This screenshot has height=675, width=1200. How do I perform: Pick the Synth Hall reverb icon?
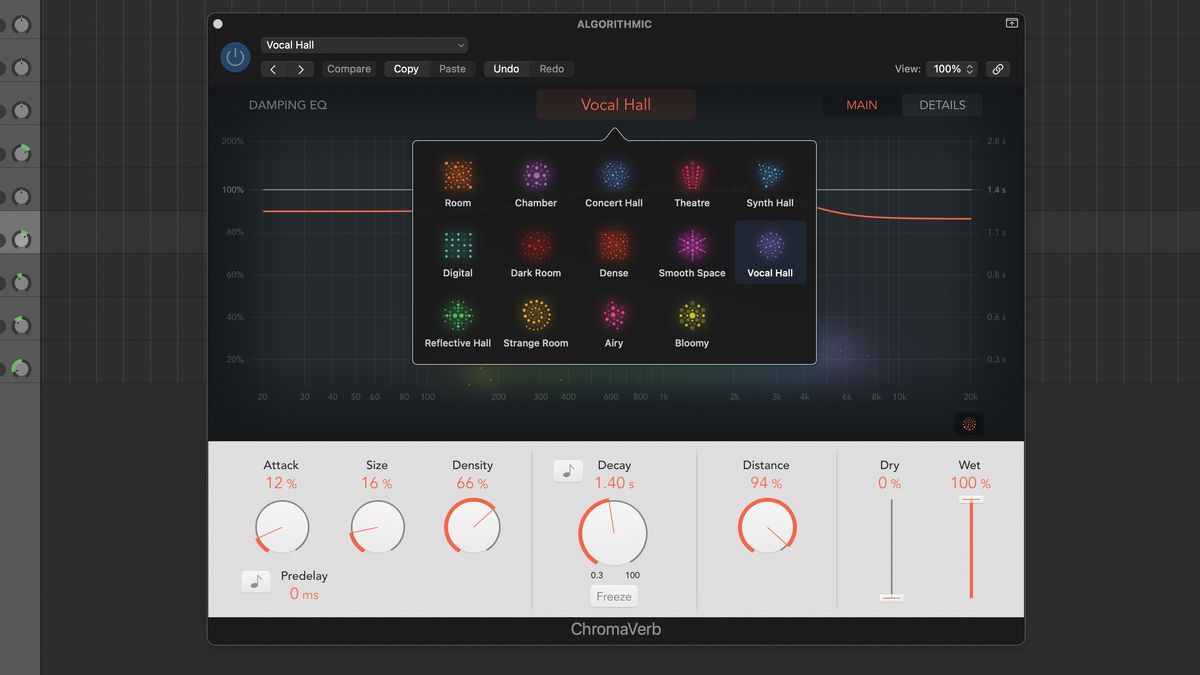coord(769,174)
